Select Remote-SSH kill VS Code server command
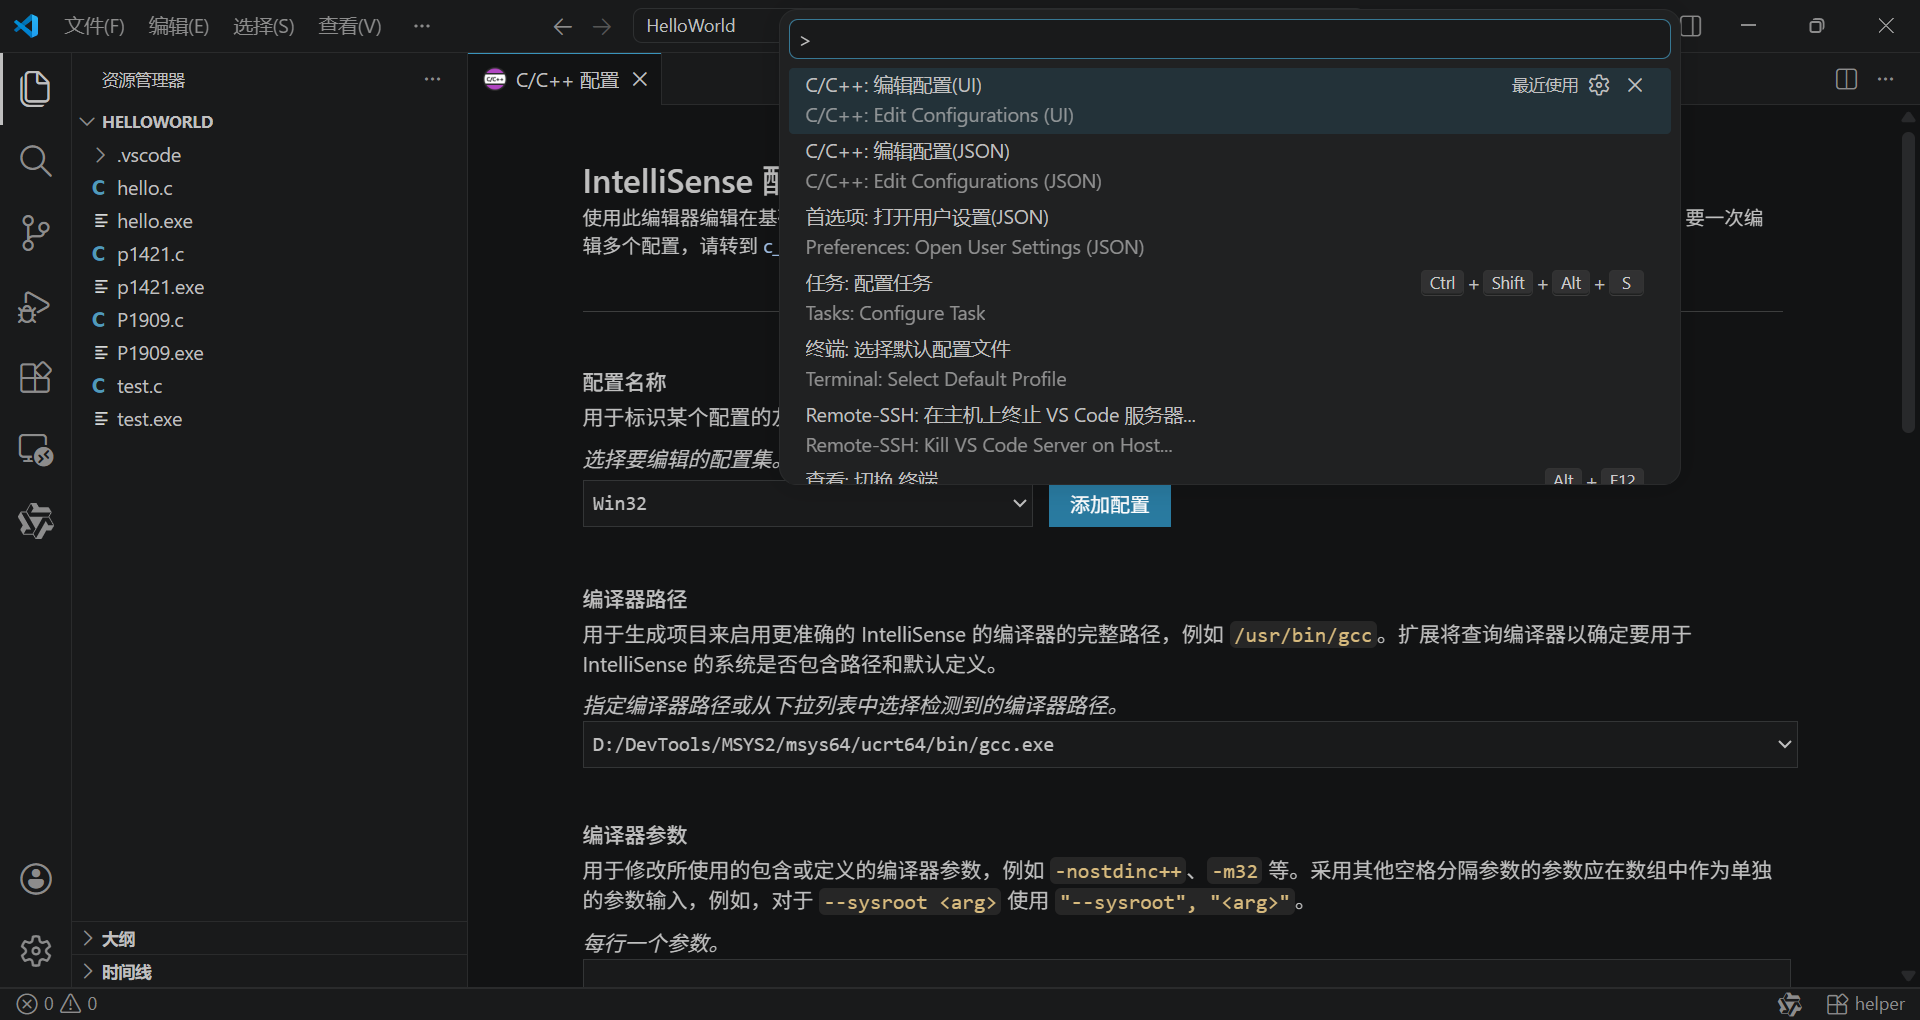This screenshot has height=1020, width=1920. click(x=1230, y=430)
